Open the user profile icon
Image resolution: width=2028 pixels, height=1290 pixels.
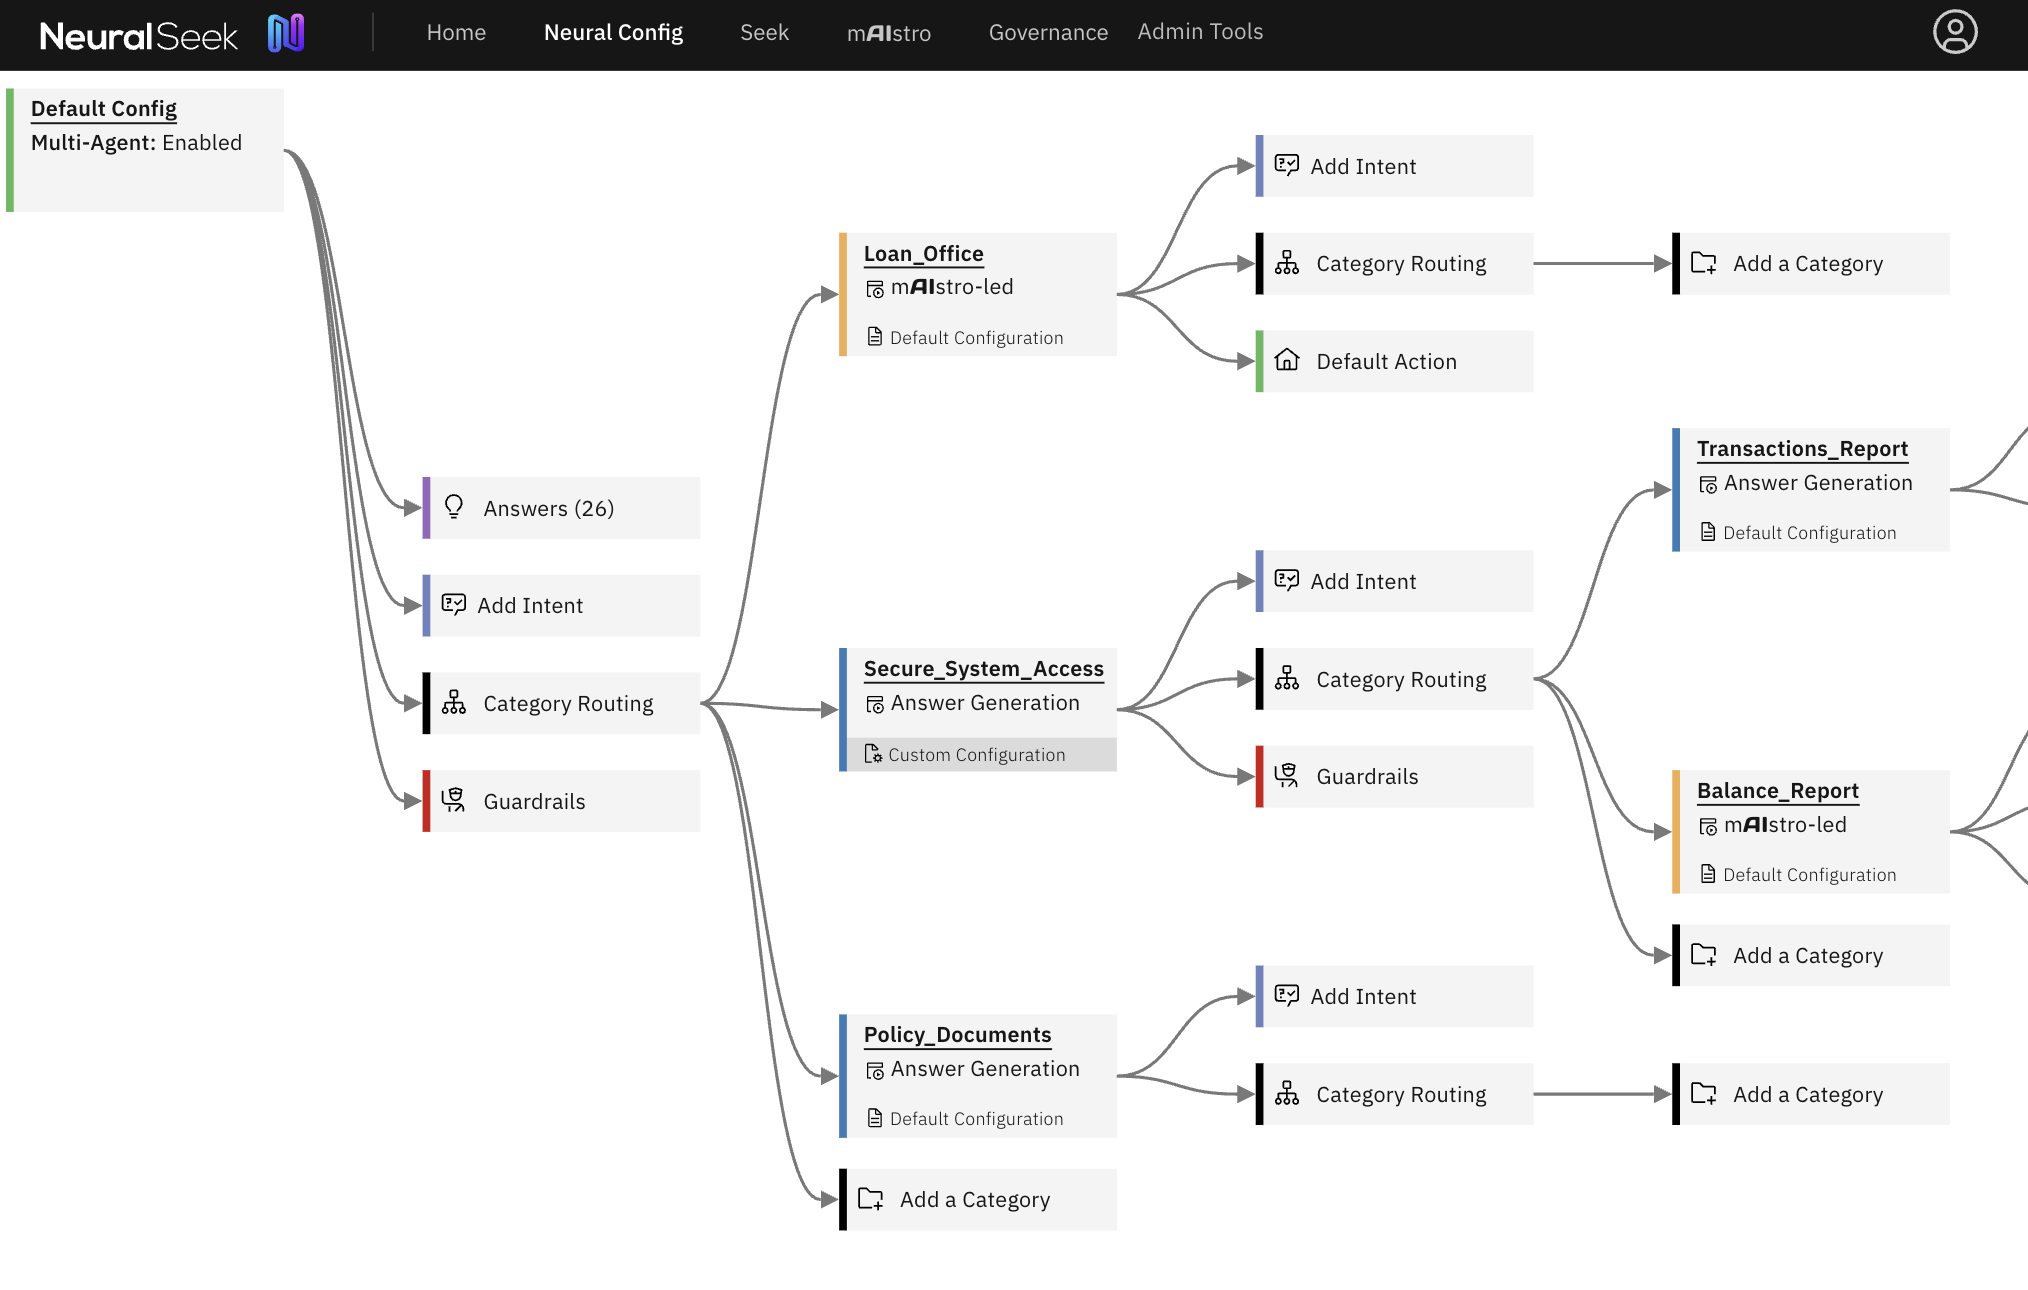(1954, 32)
